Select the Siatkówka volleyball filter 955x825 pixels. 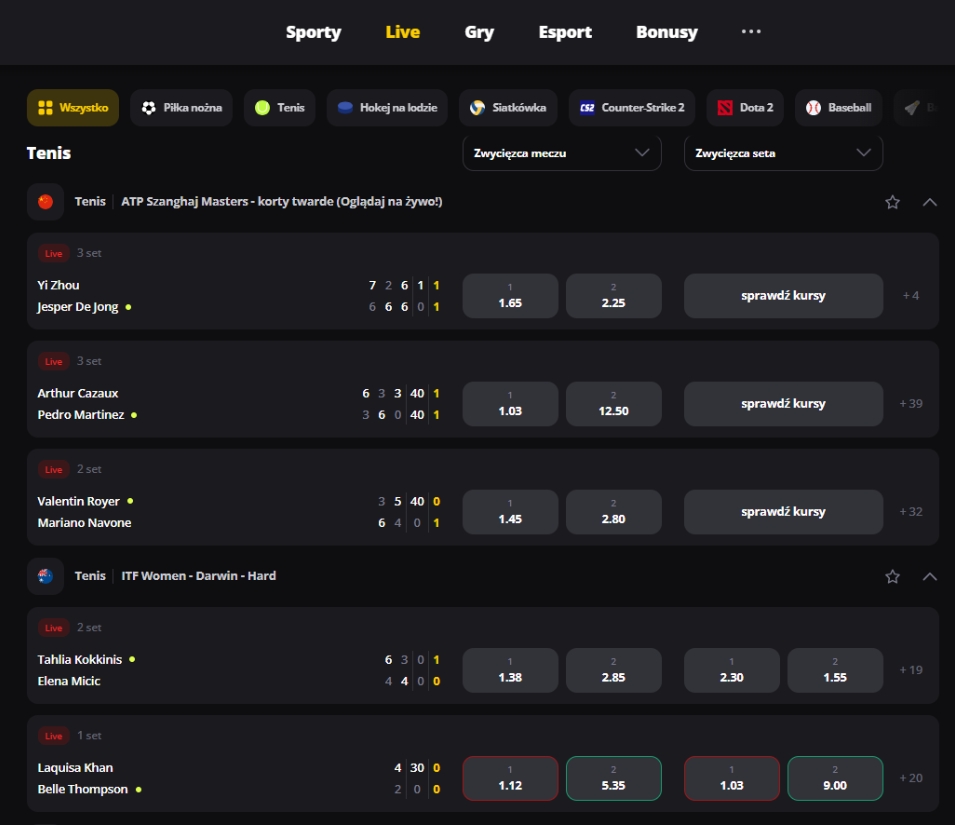click(508, 108)
